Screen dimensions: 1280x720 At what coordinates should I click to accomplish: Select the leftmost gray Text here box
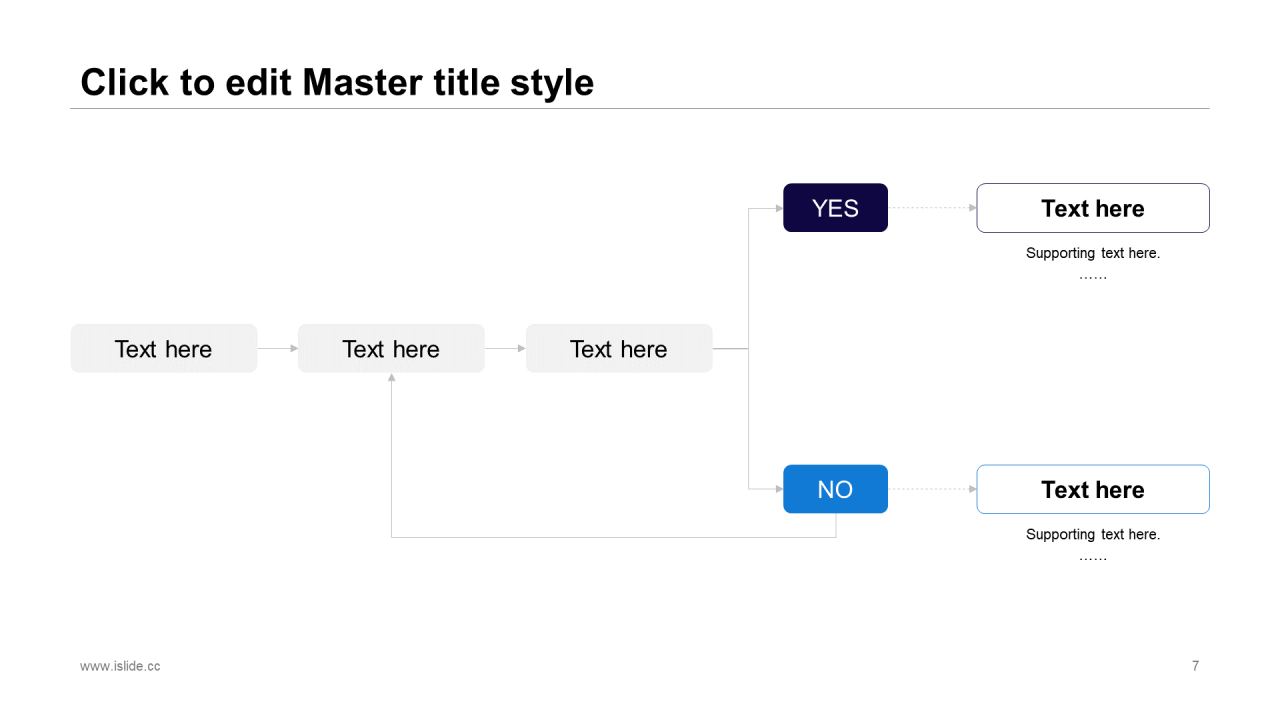(164, 348)
